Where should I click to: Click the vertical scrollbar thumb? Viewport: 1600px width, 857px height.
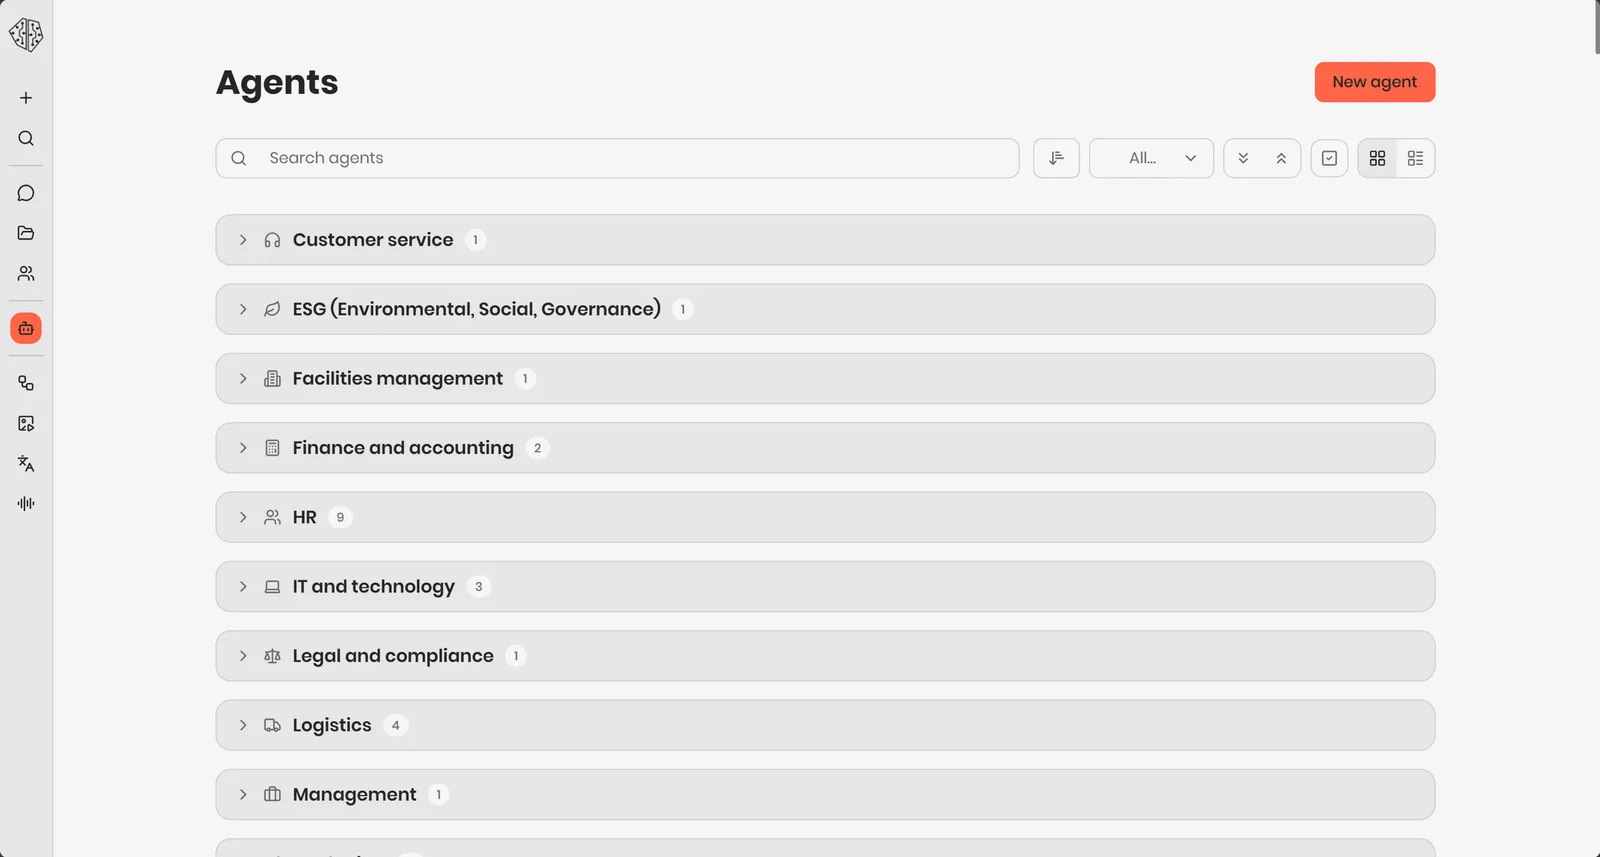[1597, 27]
